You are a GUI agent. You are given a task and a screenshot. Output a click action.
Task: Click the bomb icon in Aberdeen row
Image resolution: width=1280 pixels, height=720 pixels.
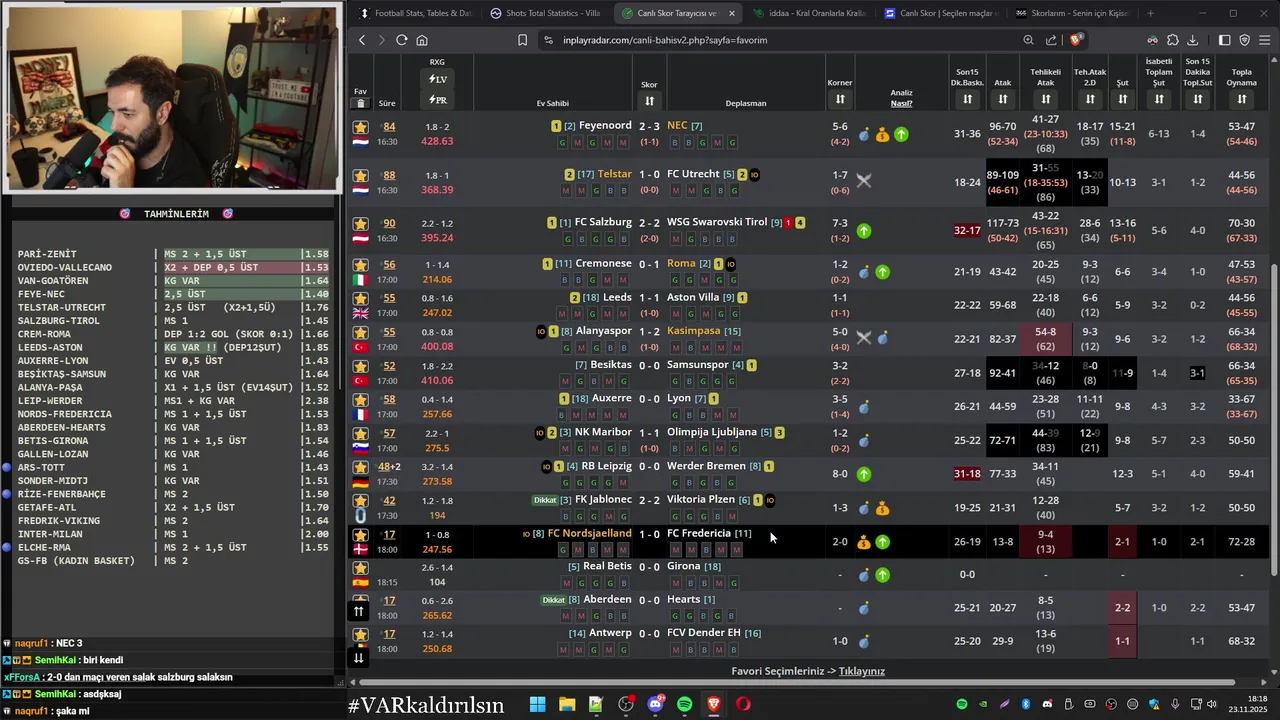[x=864, y=608]
